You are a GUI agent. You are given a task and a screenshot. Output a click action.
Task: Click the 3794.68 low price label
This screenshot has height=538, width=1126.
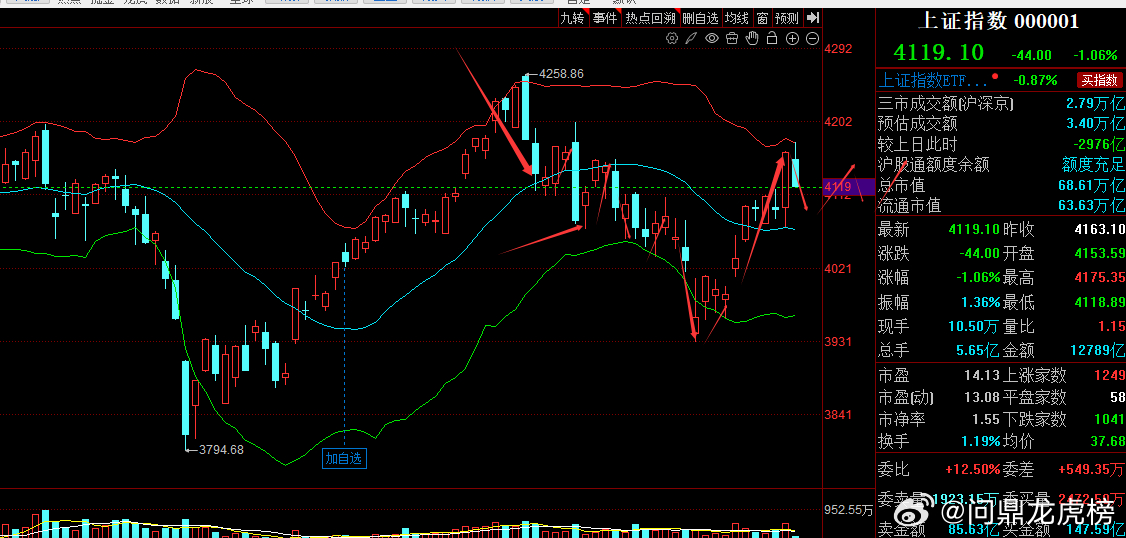tap(220, 450)
